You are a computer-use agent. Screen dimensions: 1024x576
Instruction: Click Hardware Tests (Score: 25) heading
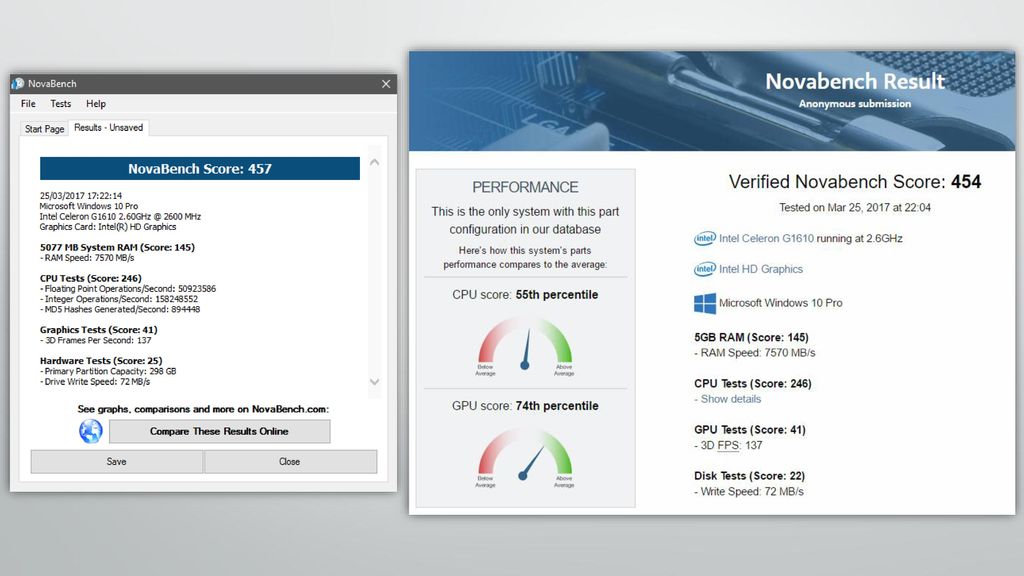pos(101,360)
